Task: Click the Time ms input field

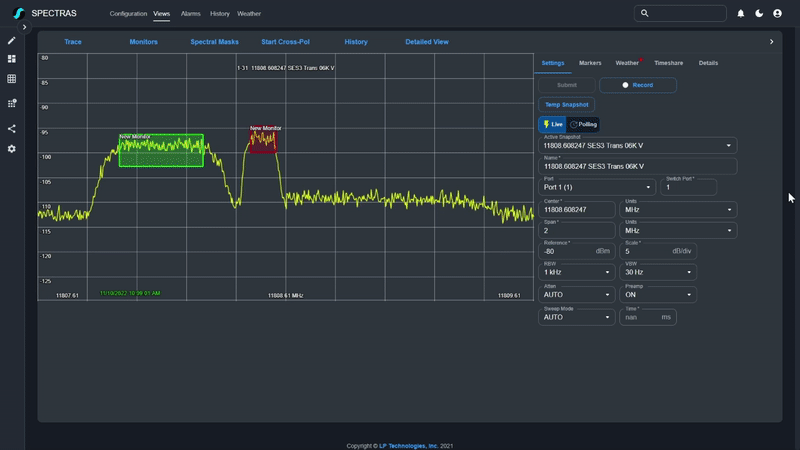Action: pyautogui.click(x=648, y=317)
